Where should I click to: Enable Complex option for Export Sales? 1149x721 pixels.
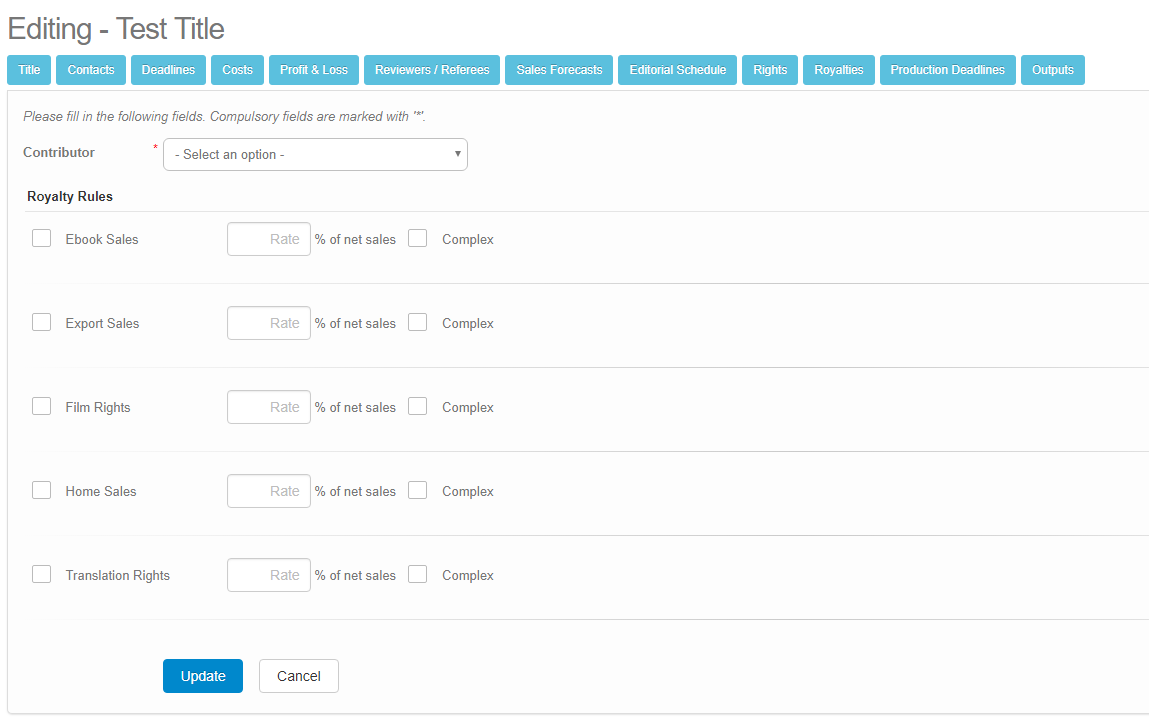click(x=418, y=322)
